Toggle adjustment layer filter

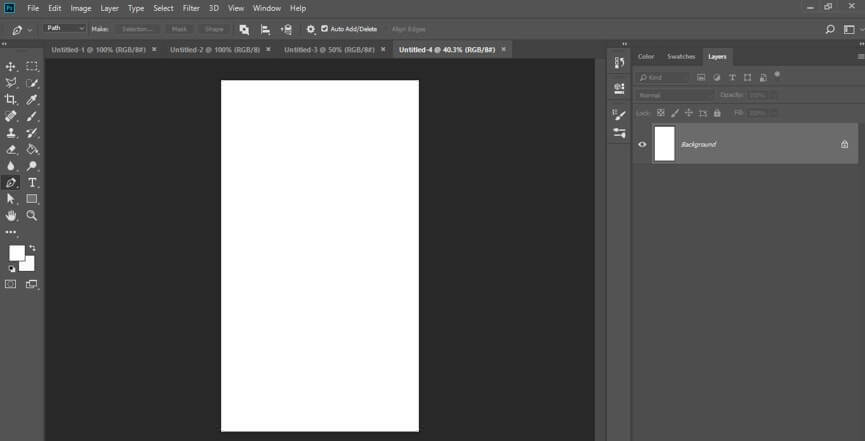click(717, 78)
